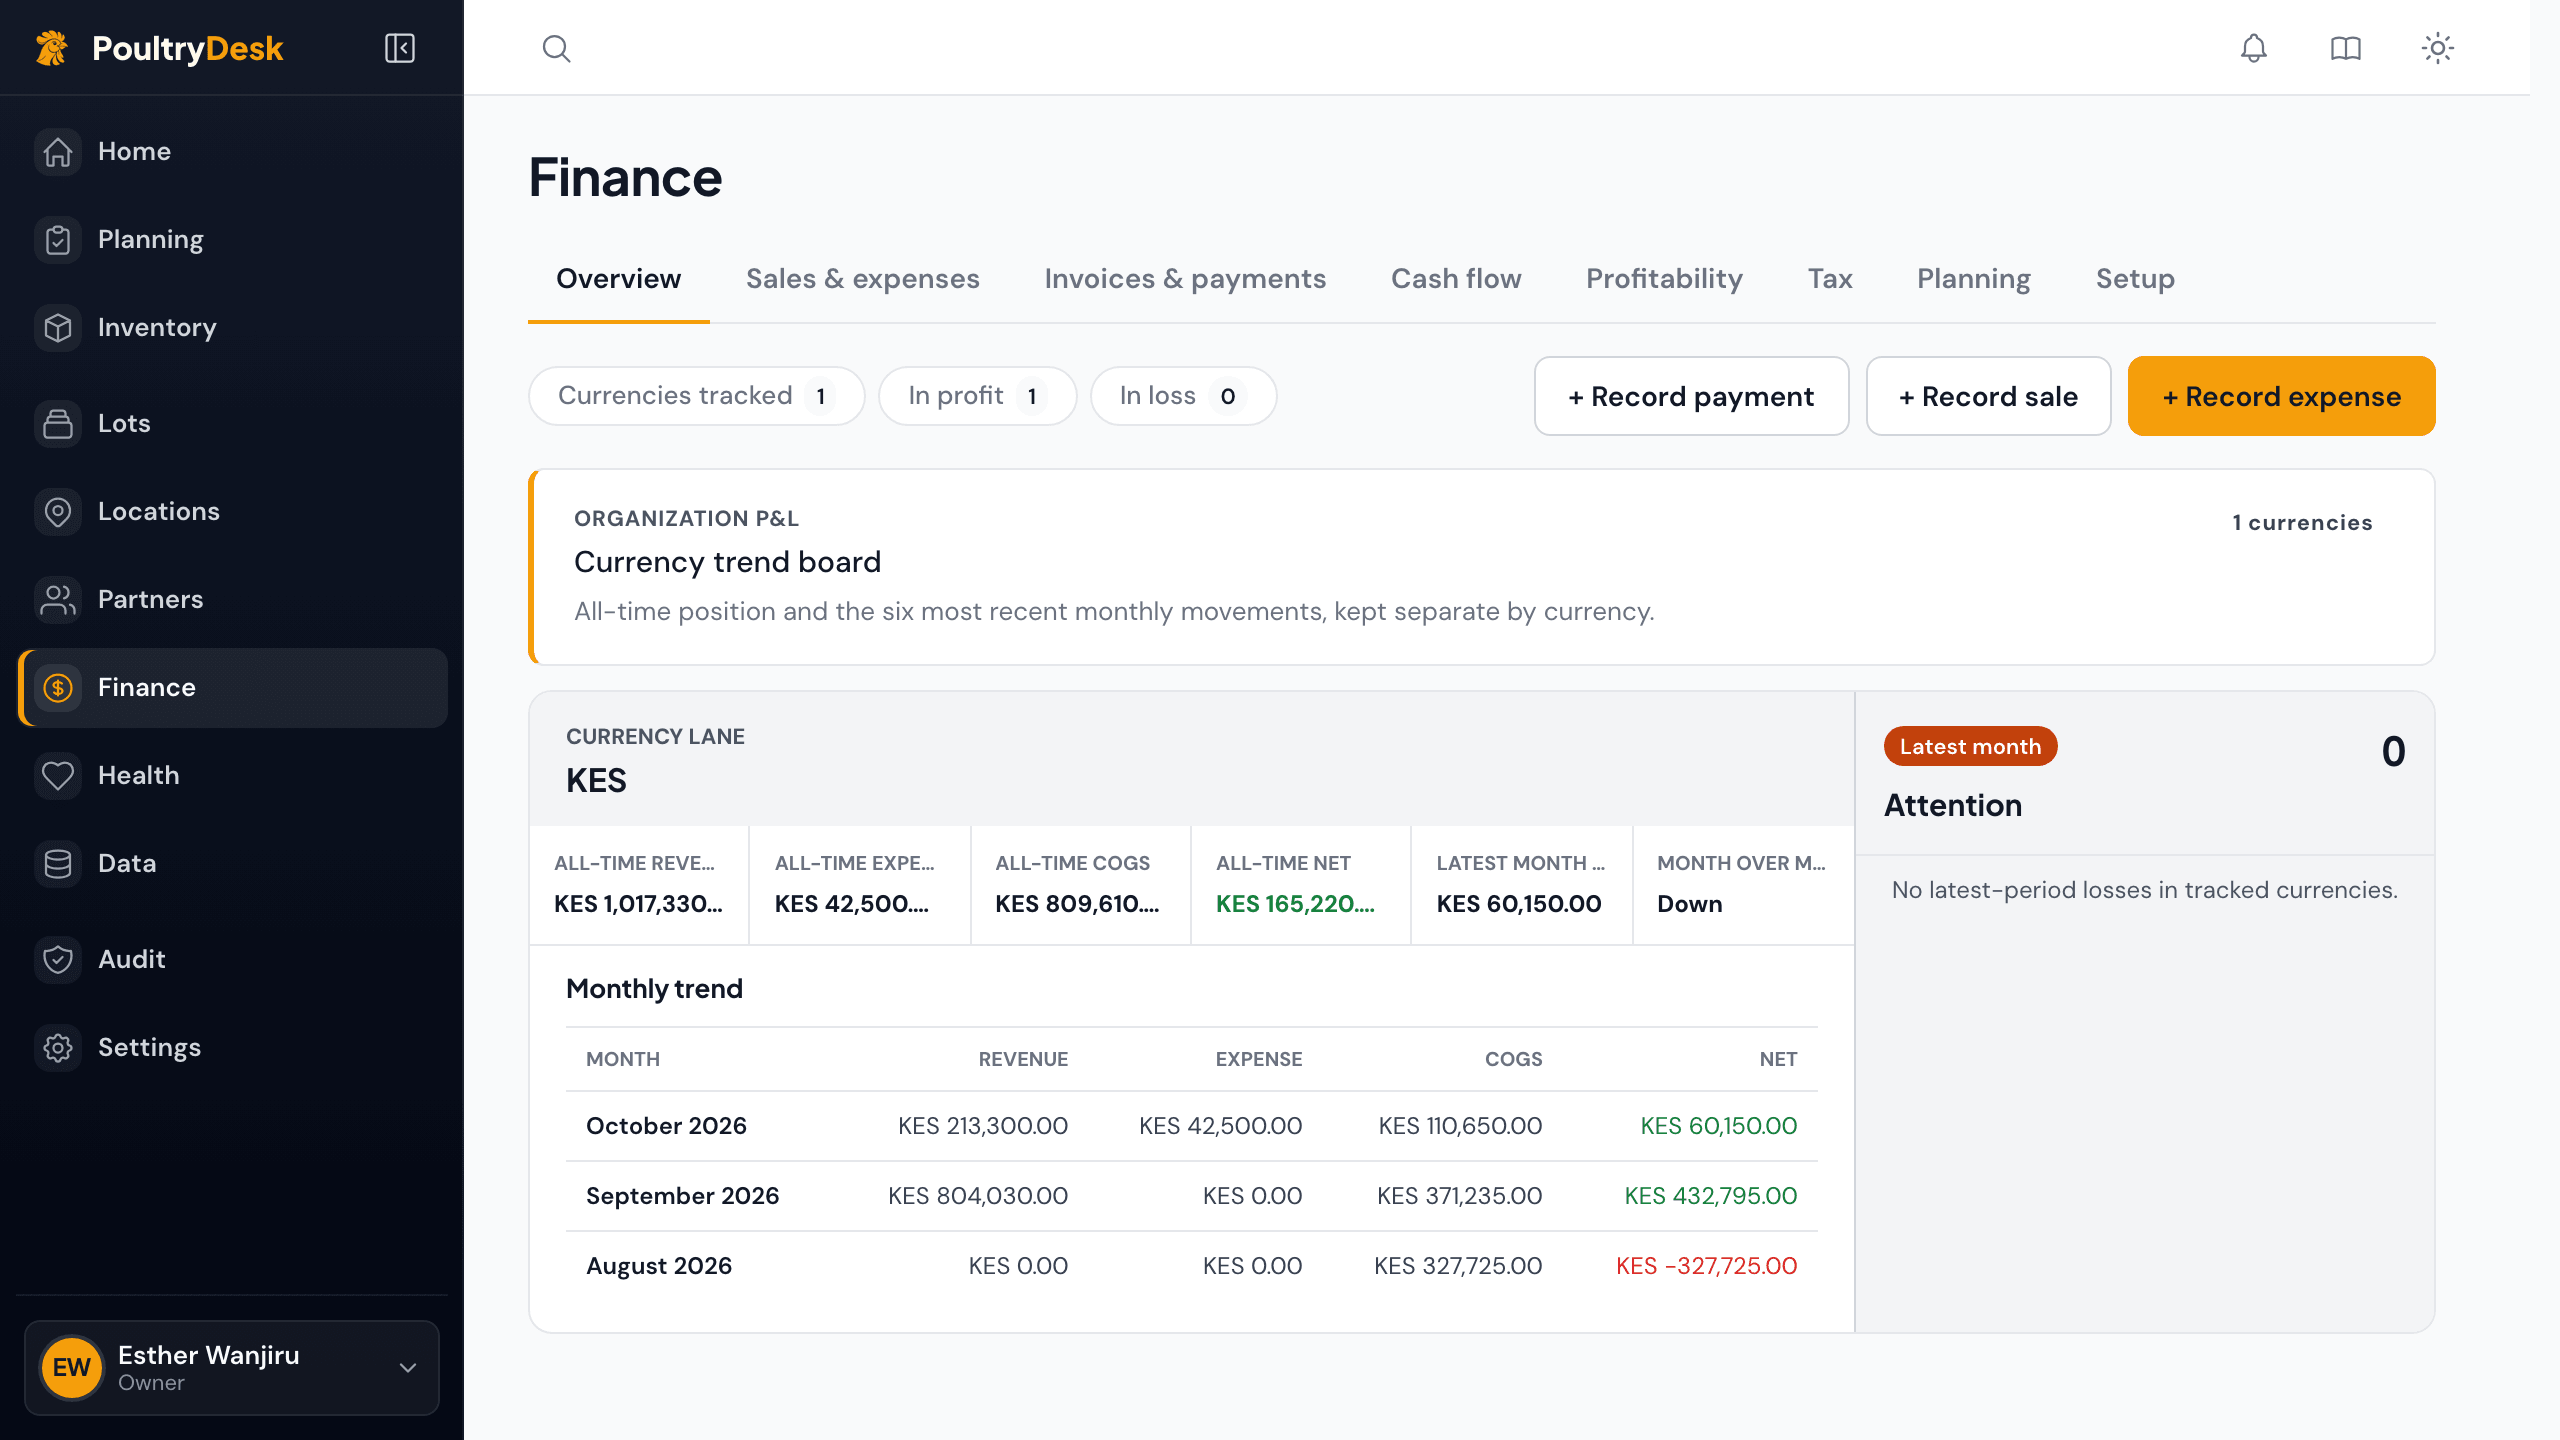2560x1440 pixels.
Task: Click the Currencies tracked chip
Action: click(x=696, y=396)
